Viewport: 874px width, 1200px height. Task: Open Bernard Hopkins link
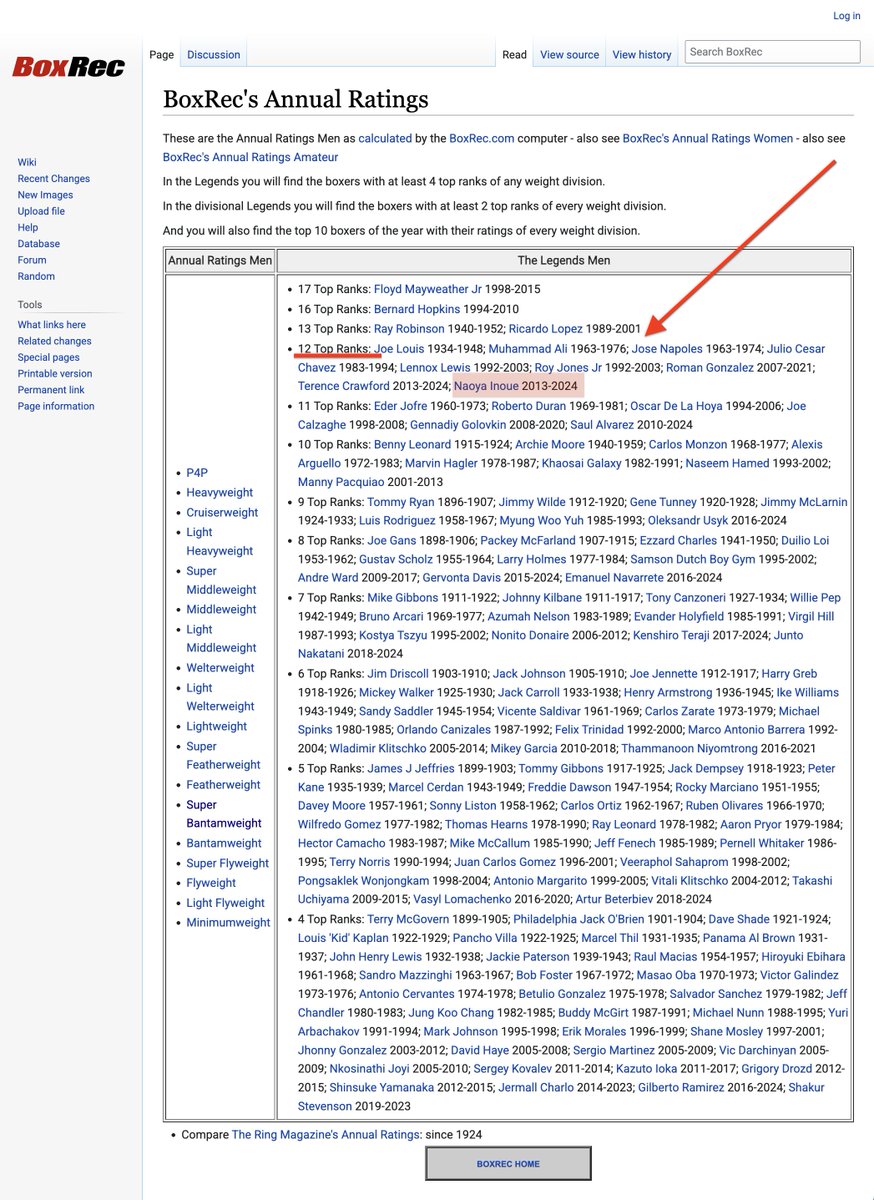[x=417, y=309]
